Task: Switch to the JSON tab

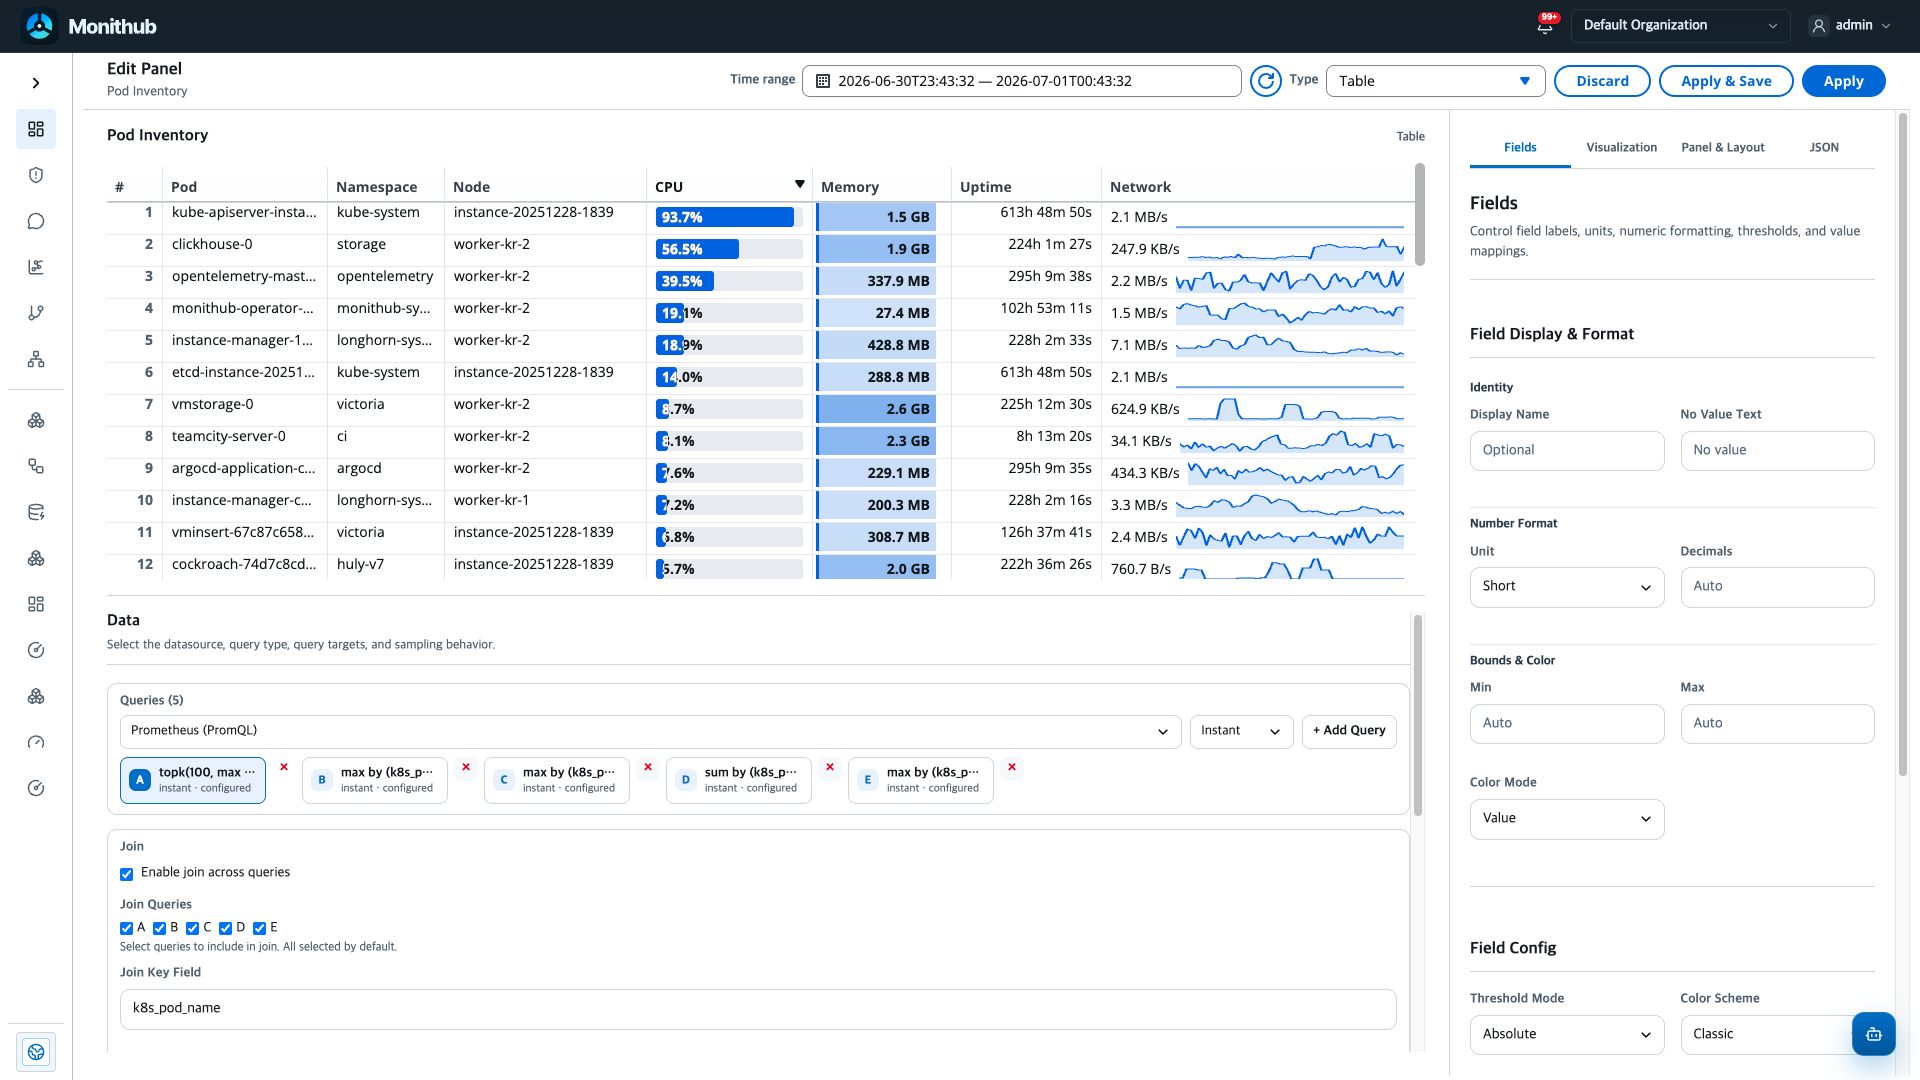Action: 1823,147
